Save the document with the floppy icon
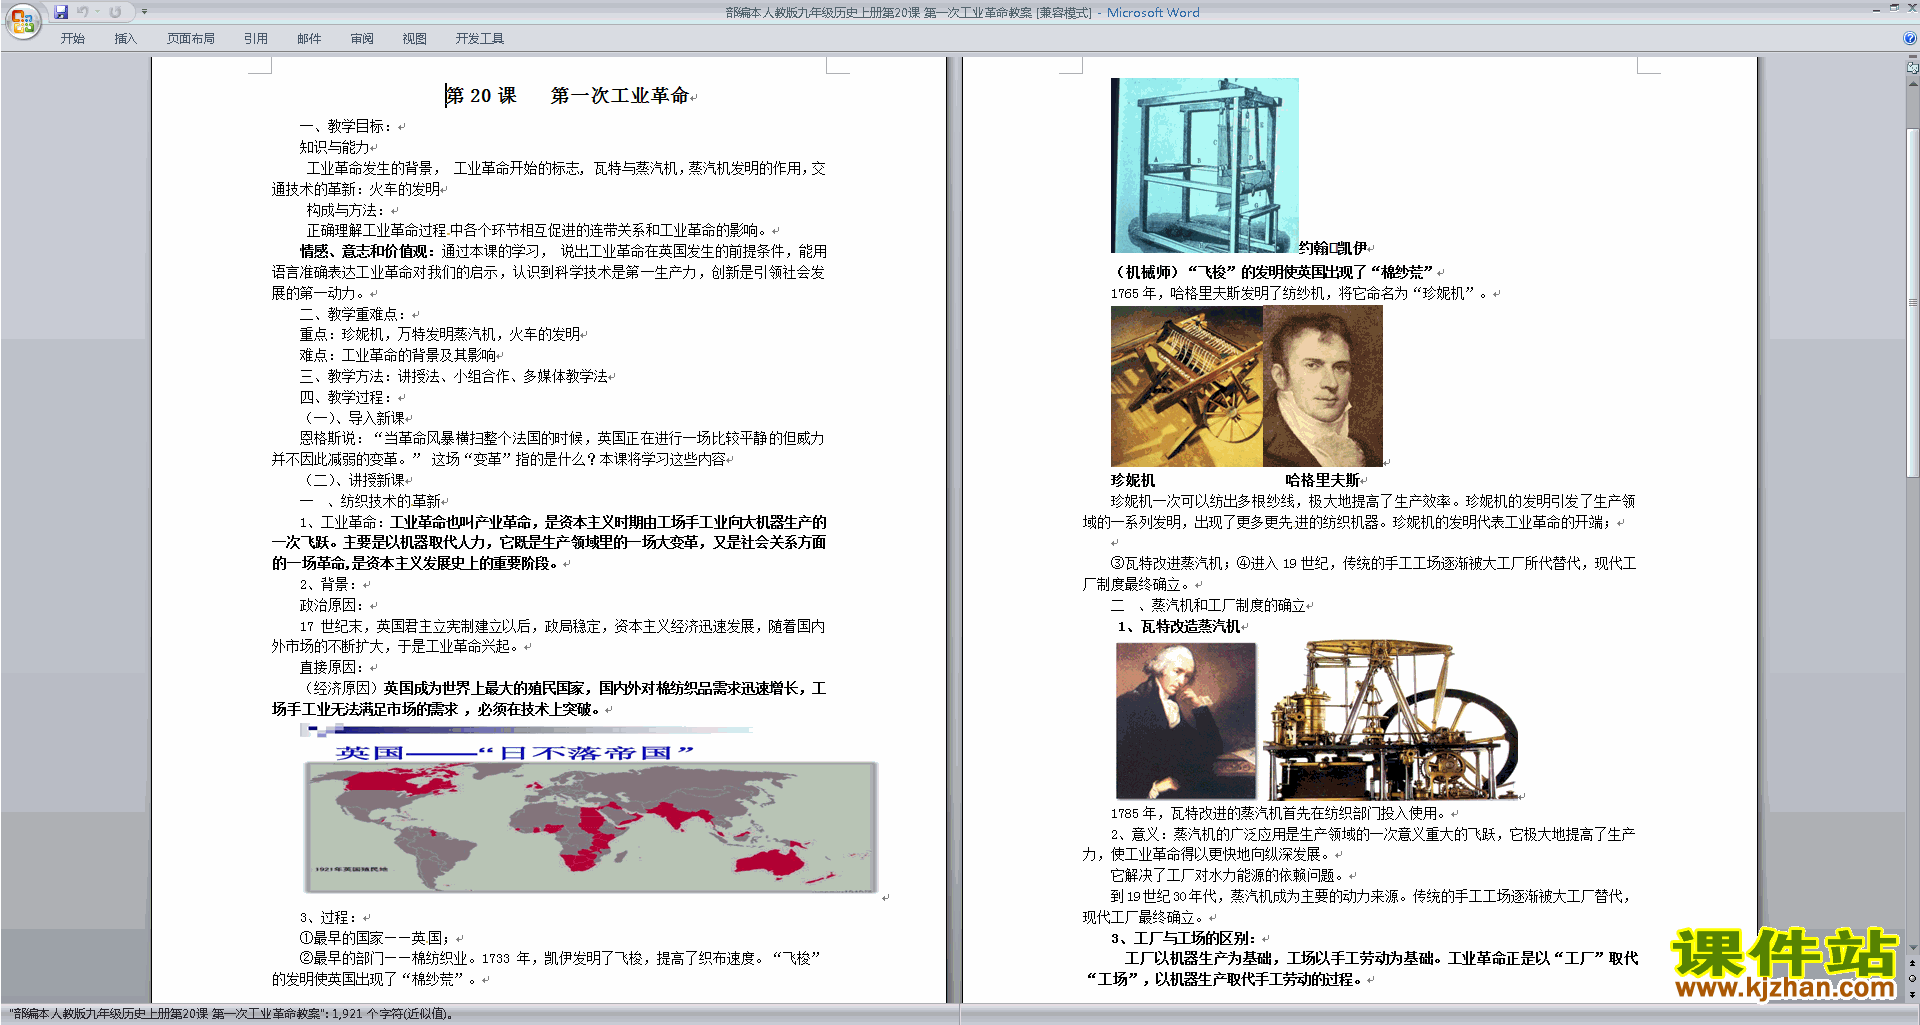 click(x=61, y=12)
